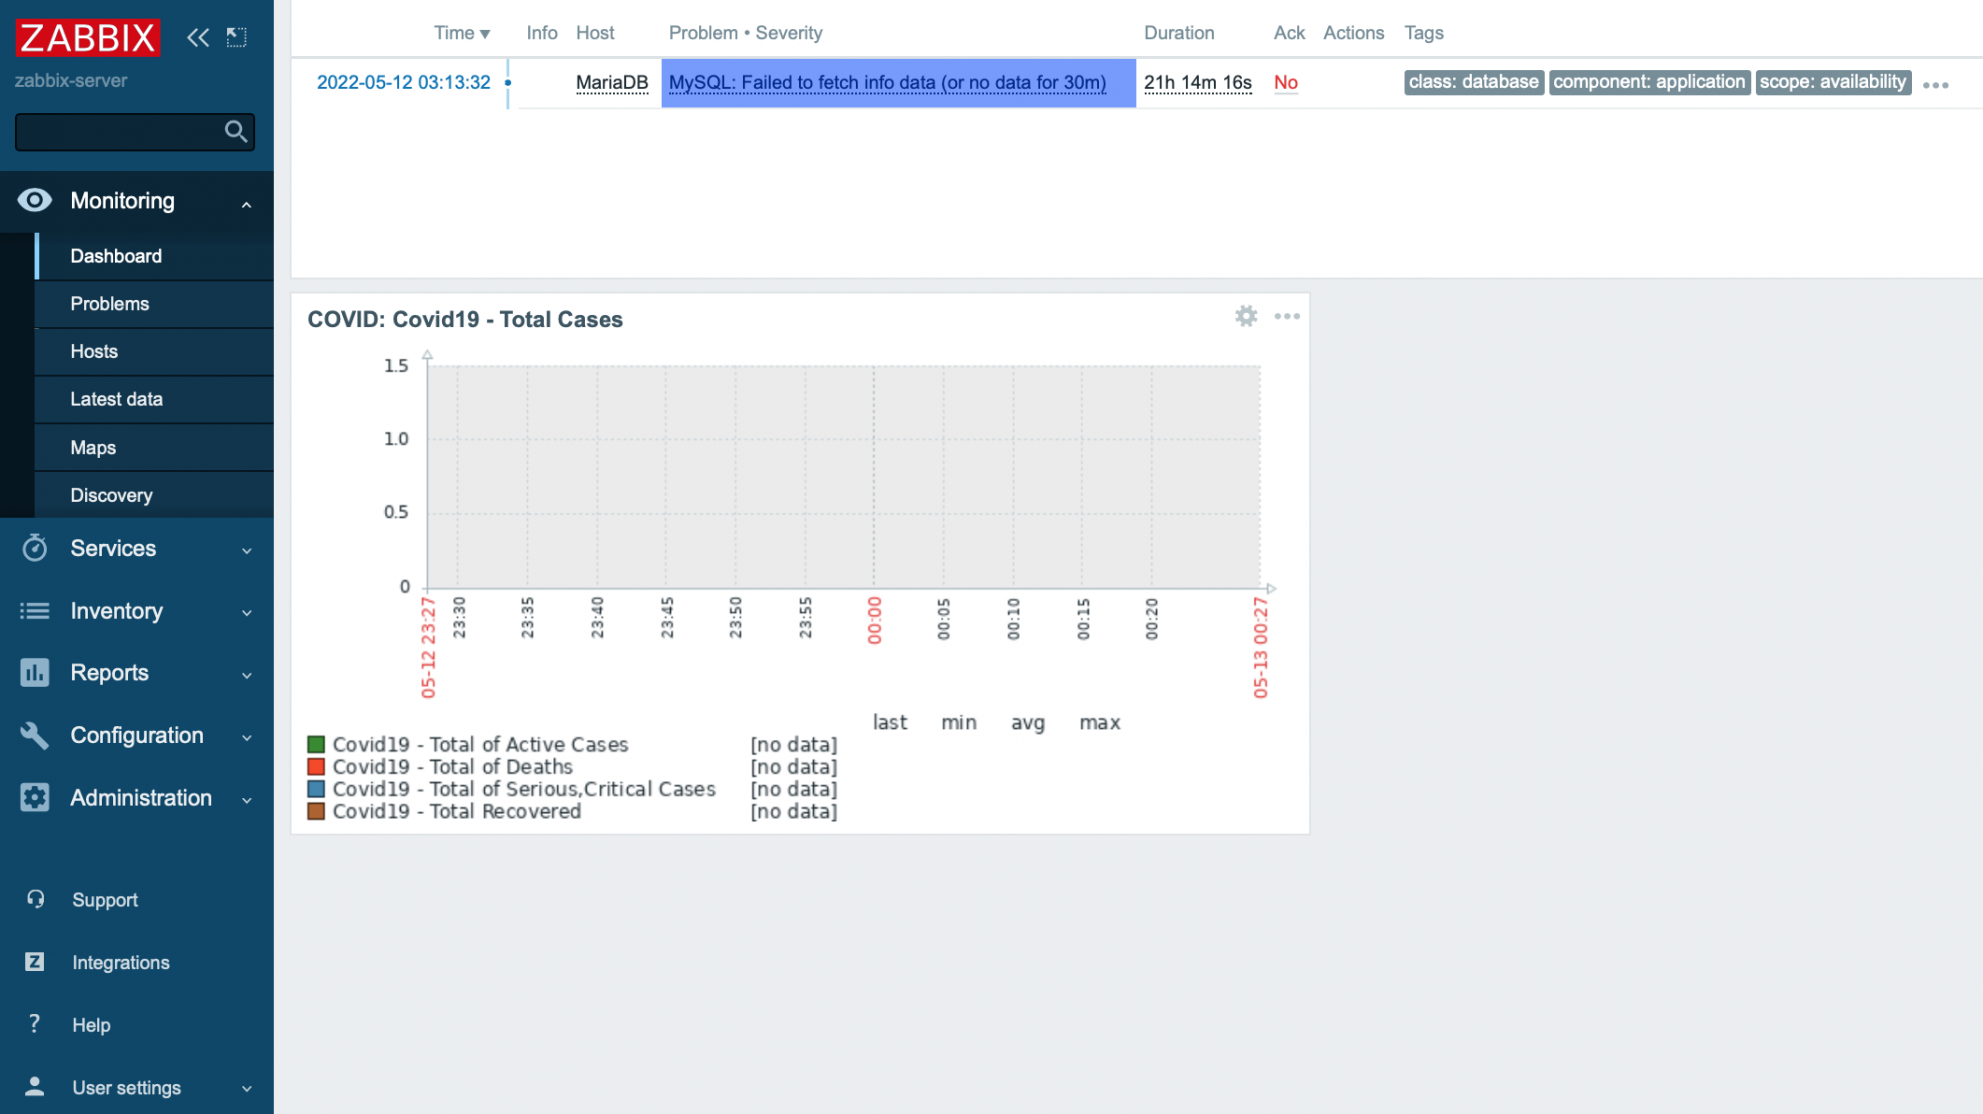Open the graph widget three-dots menu

[x=1287, y=316]
